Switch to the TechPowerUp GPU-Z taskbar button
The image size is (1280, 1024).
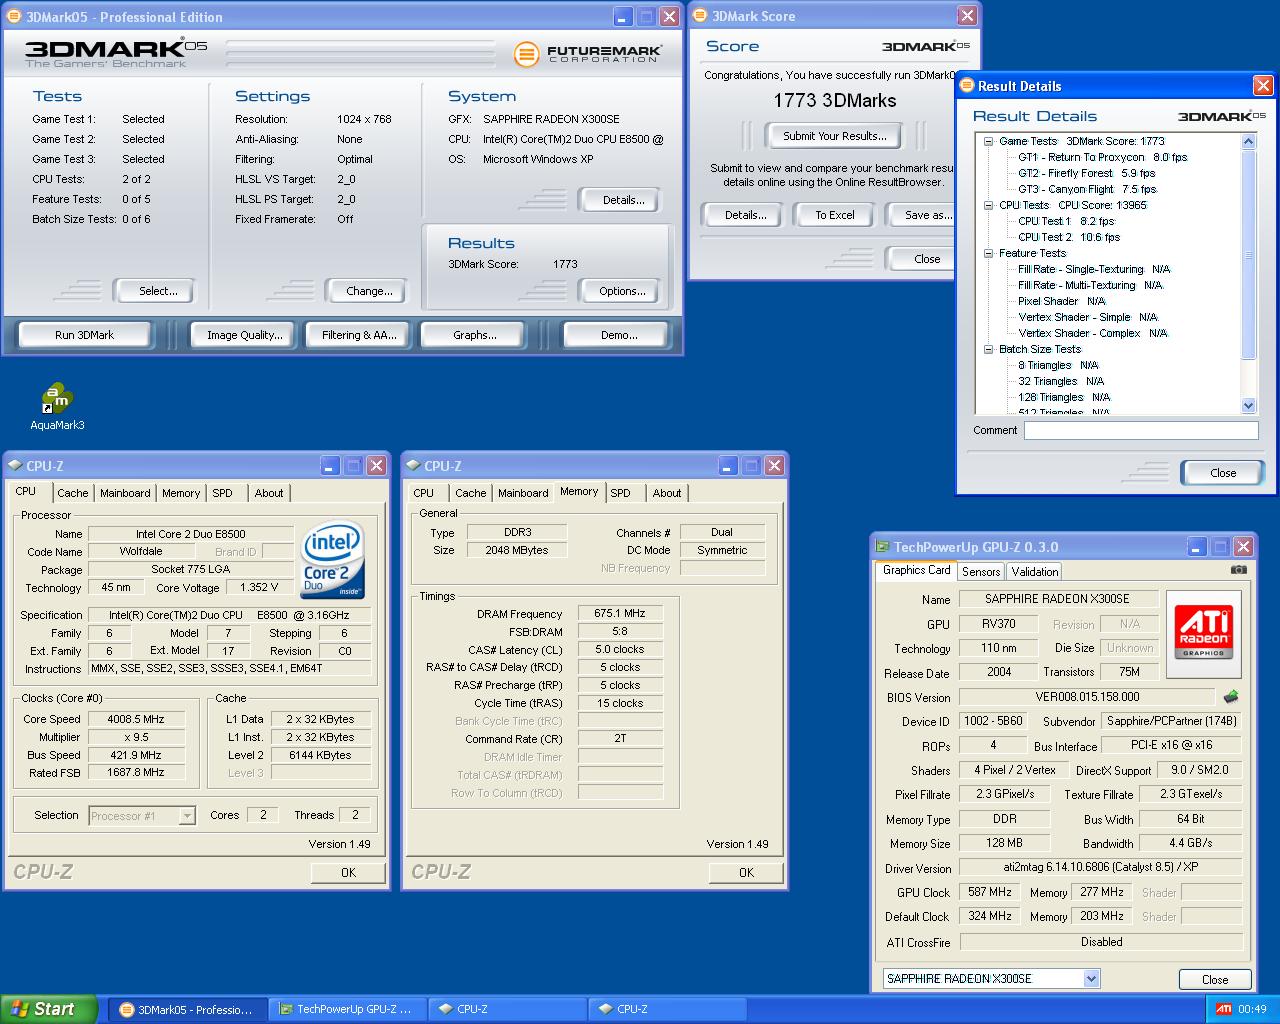click(x=347, y=1009)
